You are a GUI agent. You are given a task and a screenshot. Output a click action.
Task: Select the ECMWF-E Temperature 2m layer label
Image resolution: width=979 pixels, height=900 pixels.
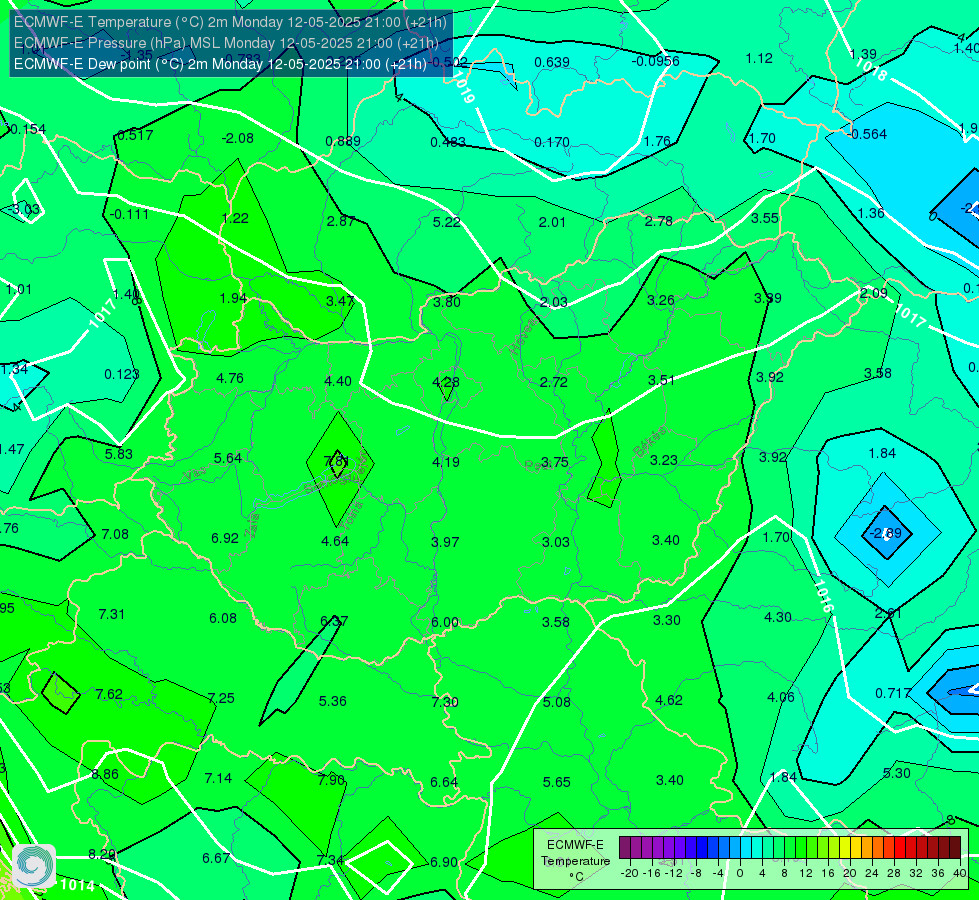tap(230, 22)
